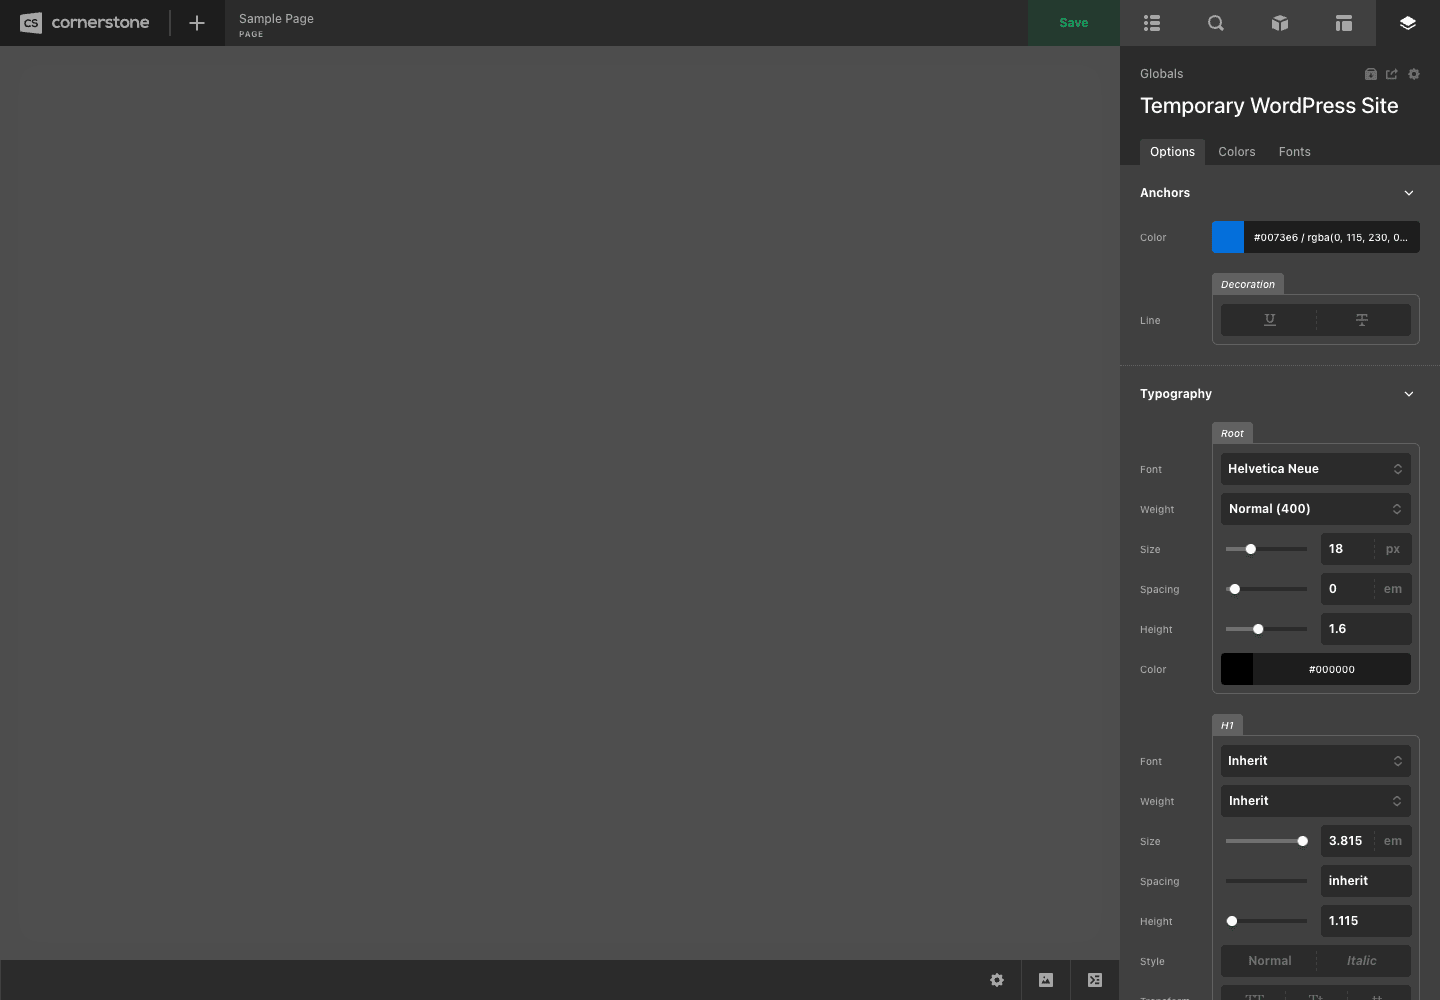Click the Save button

[1074, 23]
